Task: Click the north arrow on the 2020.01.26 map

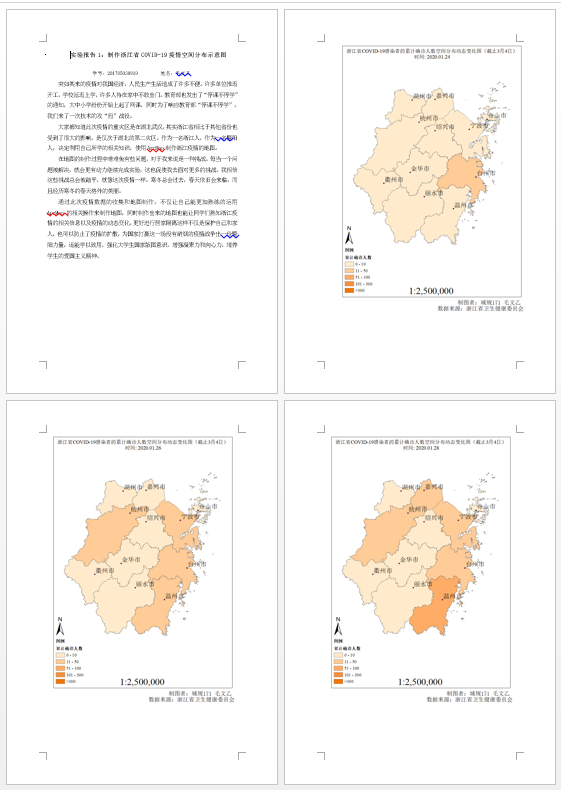Action: point(60,626)
